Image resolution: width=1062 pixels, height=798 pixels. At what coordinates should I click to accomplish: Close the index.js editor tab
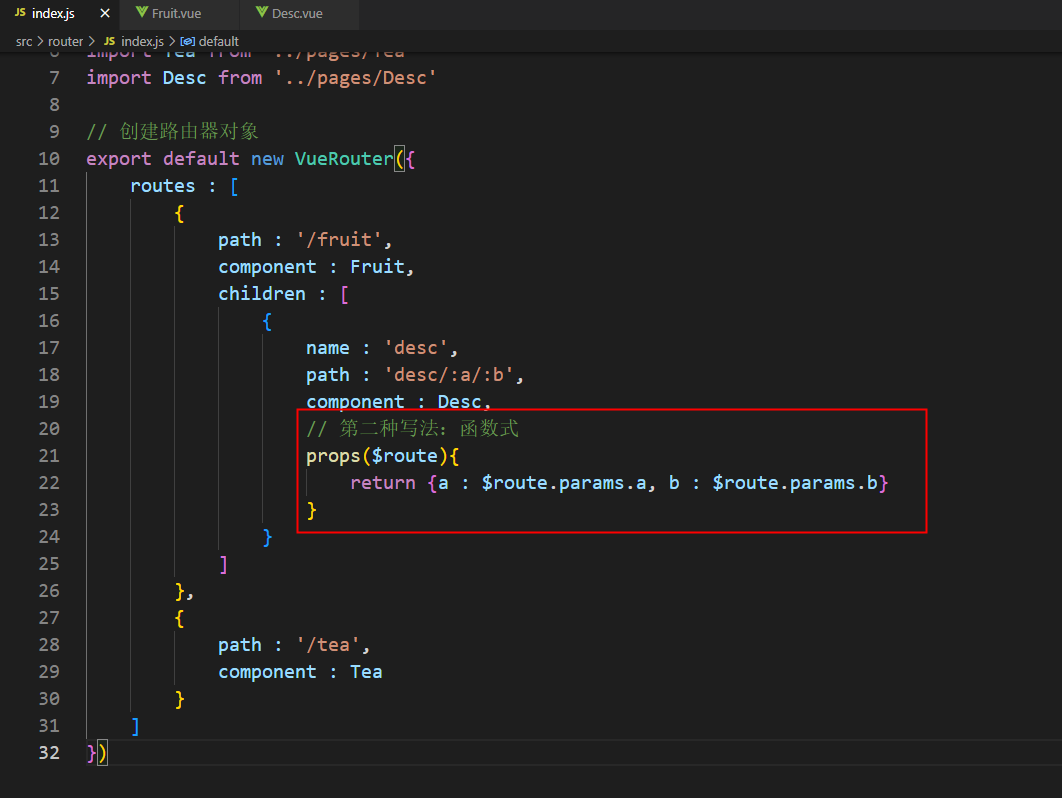pyautogui.click(x=104, y=13)
